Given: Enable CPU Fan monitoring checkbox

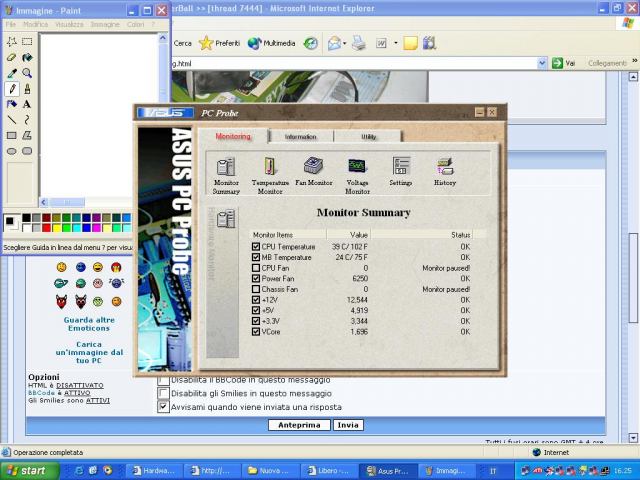Looking at the screenshot, I should point(256,268).
